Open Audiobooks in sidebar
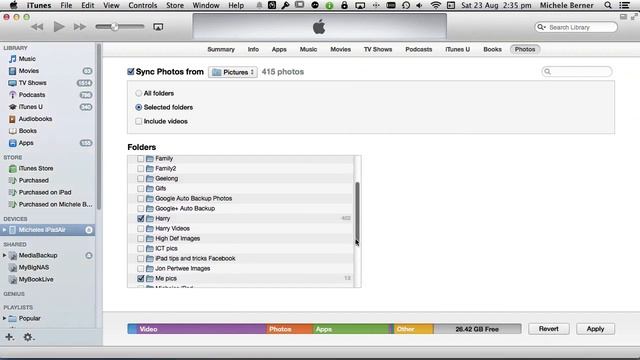 click(35, 119)
